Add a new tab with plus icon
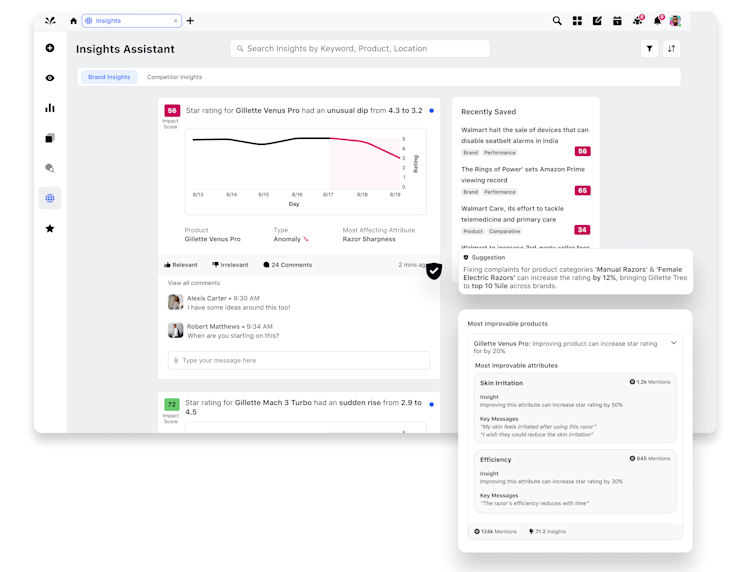This screenshot has height=572, width=750. 190,21
